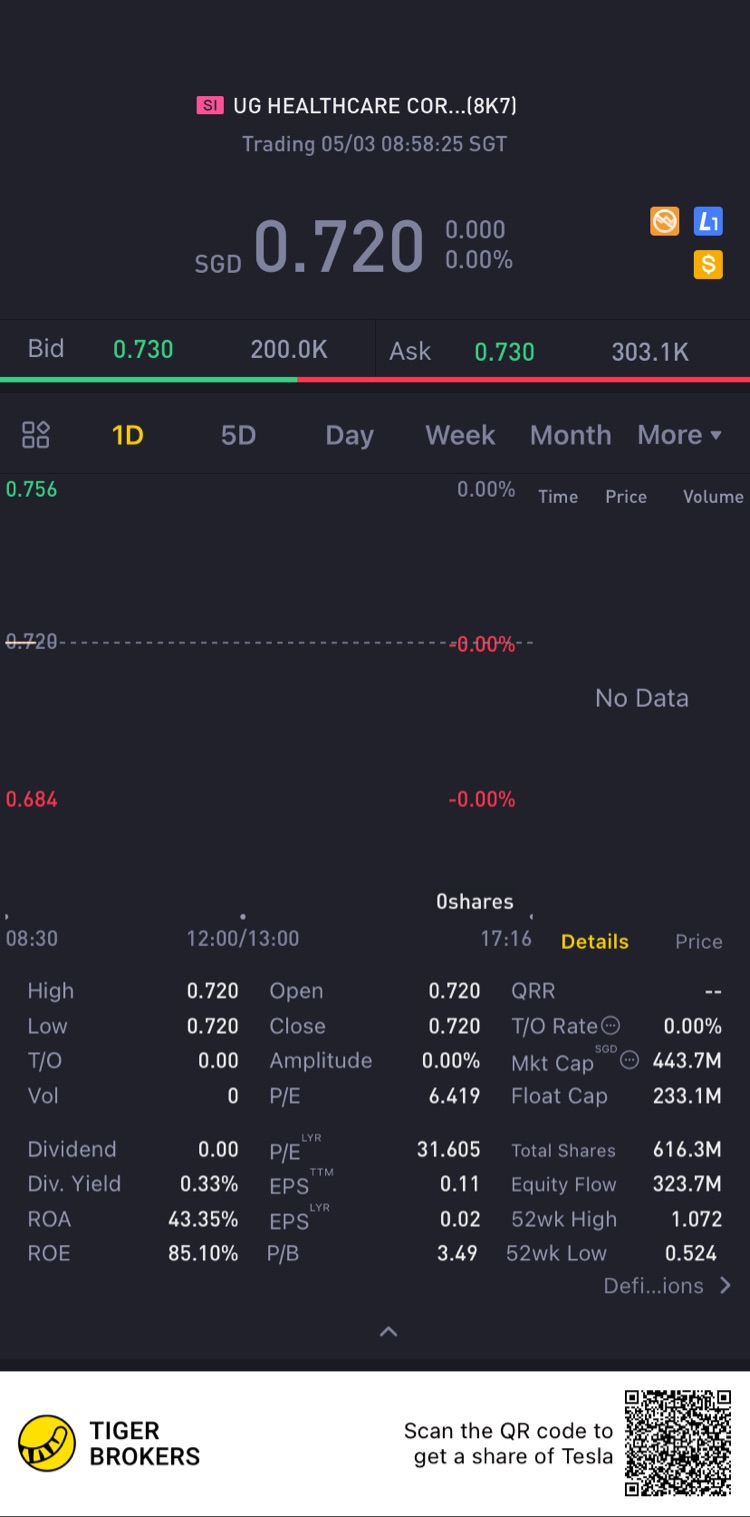Switch to the Price panel view
This screenshot has width=750, height=1517.
(698, 941)
